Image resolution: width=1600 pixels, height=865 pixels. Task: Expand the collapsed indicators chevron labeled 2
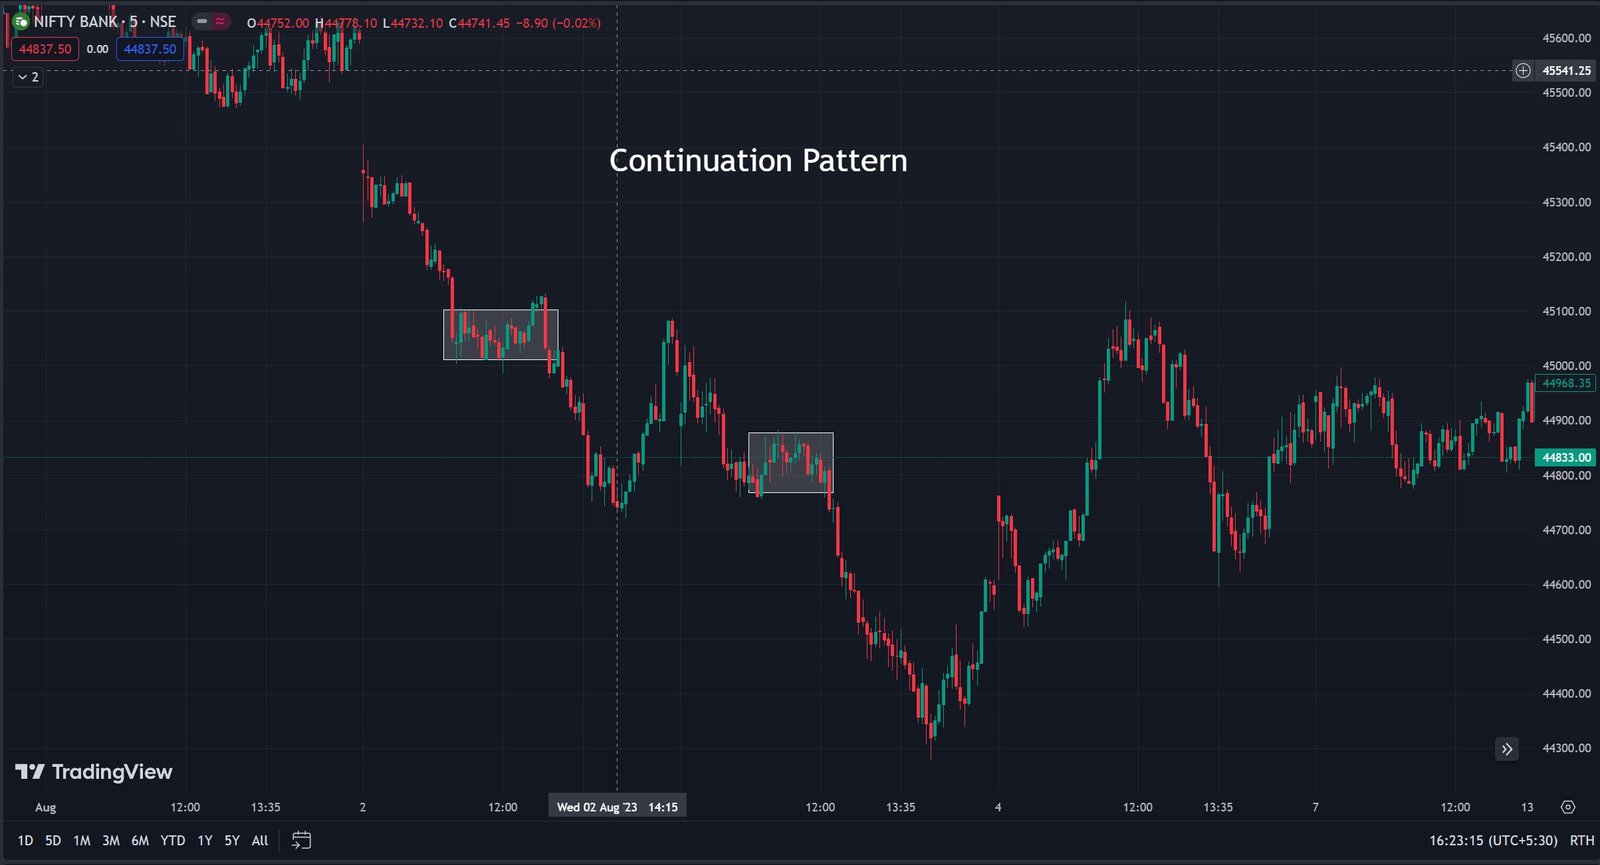(x=28, y=77)
